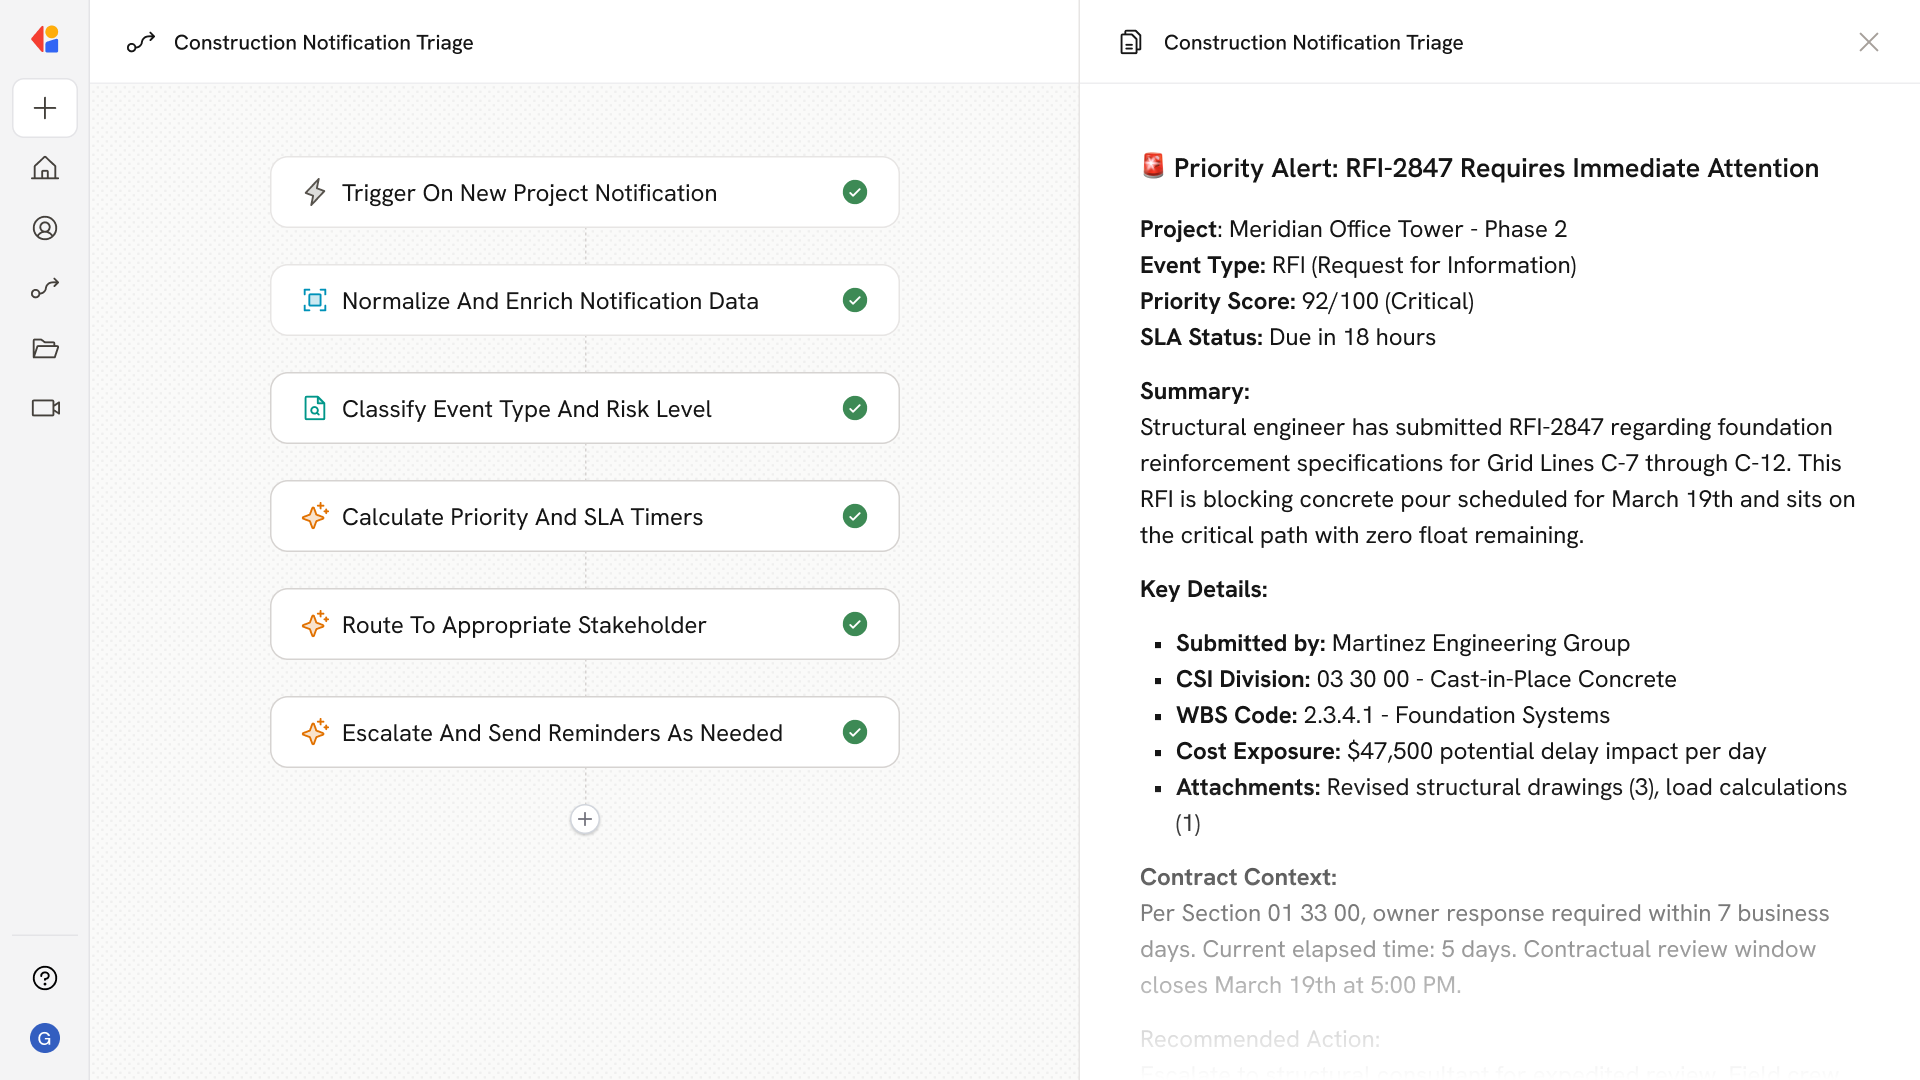
Task: Click green check on Escalate step
Action: coord(855,732)
